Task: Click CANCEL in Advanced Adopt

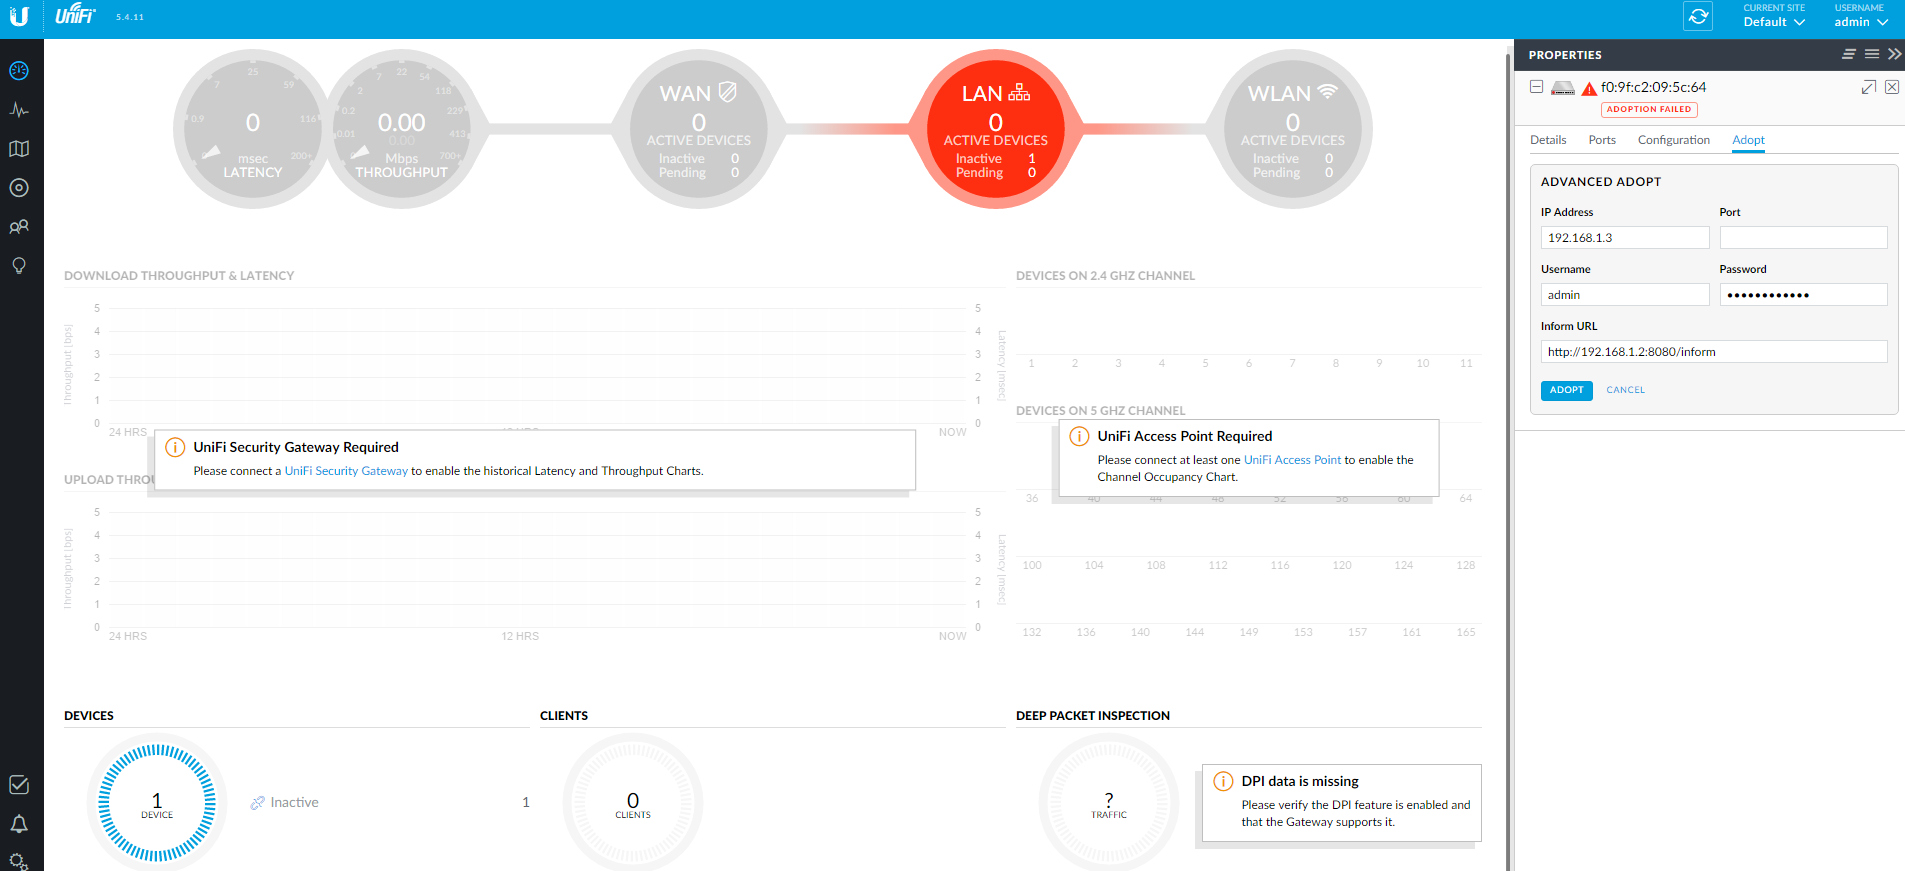Action: [x=1625, y=390]
